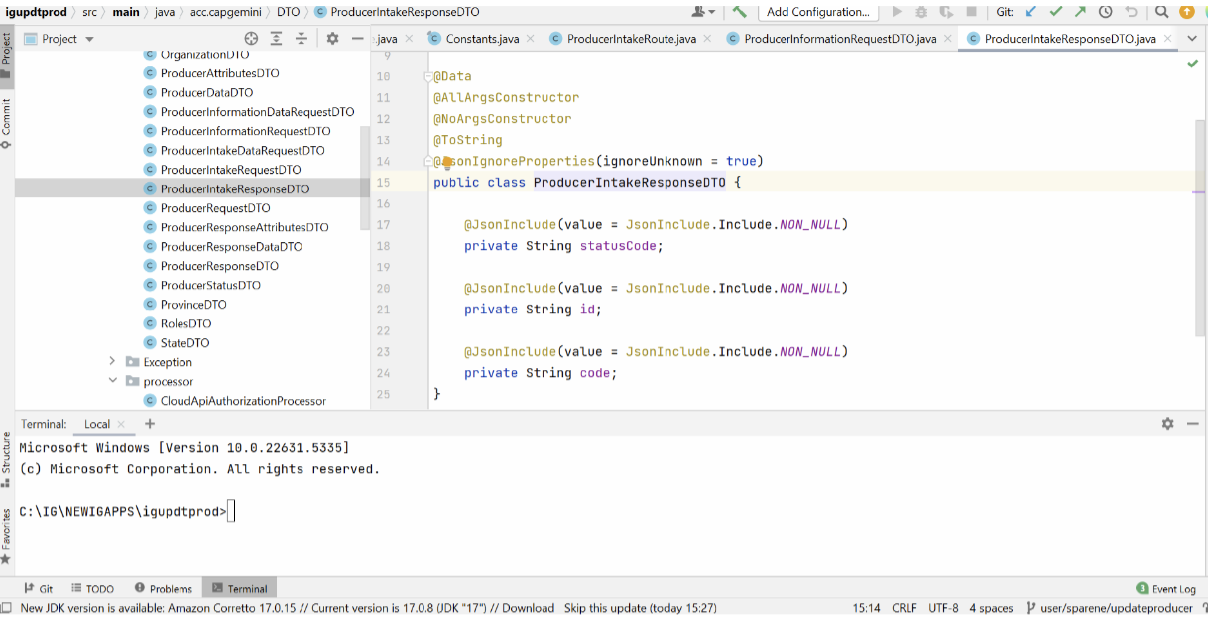Open Project panel gear options
The width and height of the screenshot is (1208, 618).
tap(333, 38)
